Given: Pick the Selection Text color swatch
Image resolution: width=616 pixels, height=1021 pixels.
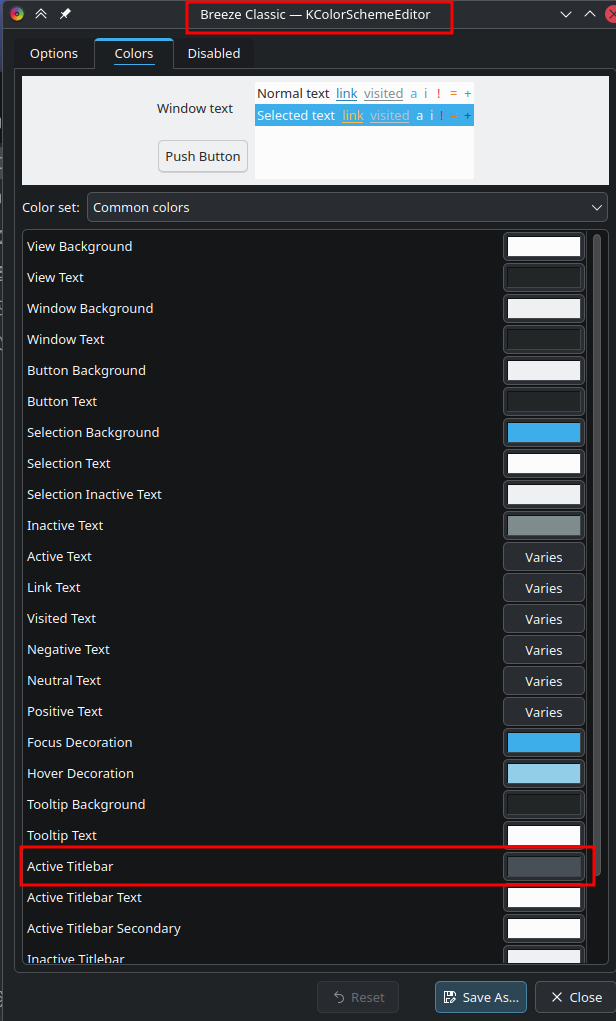Looking at the screenshot, I should (544, 464).
